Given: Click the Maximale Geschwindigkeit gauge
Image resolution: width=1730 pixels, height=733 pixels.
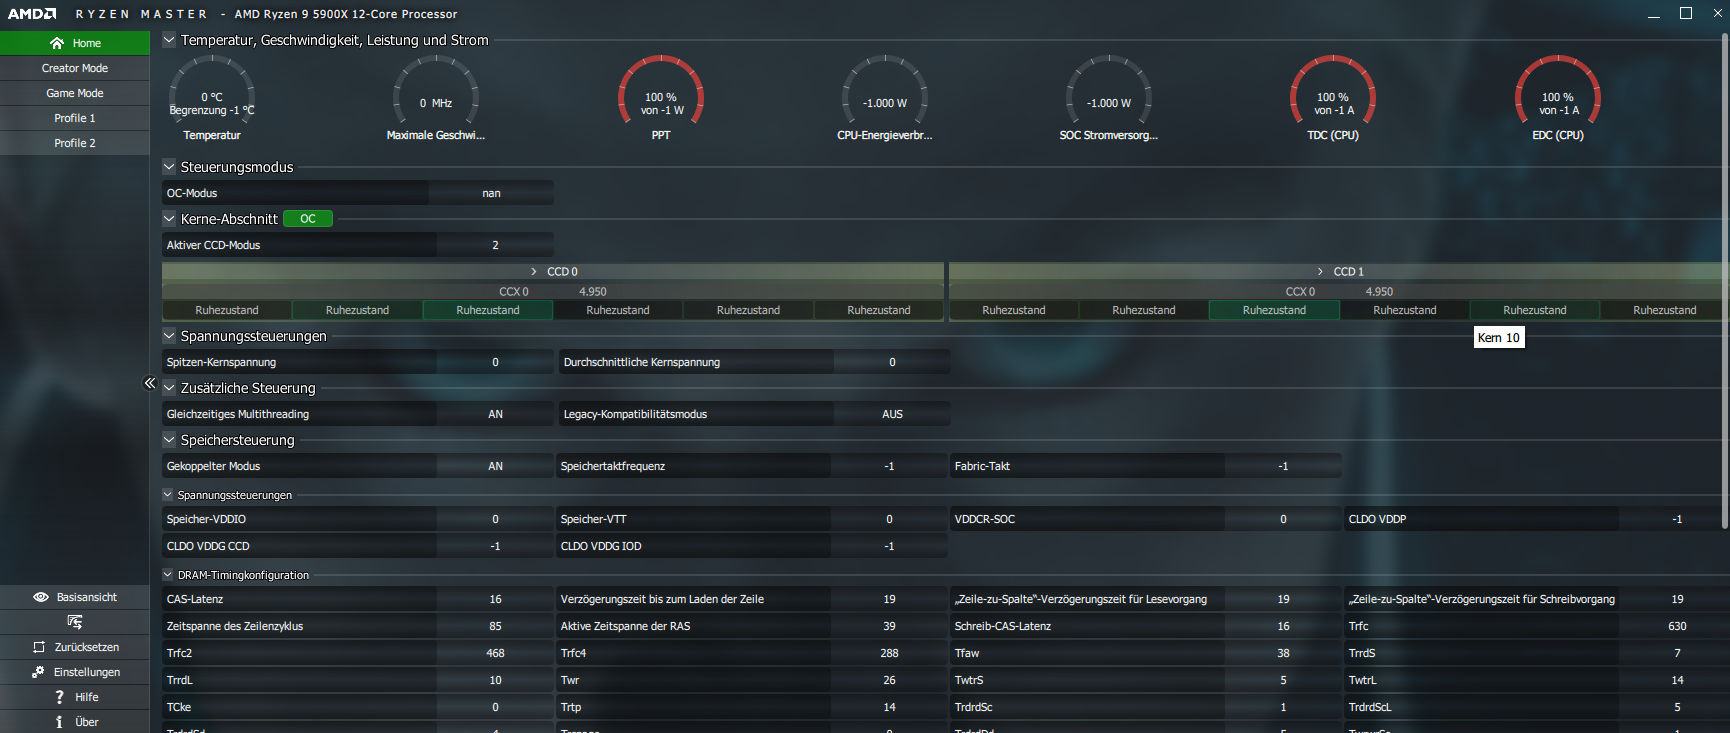Looking at the screenshot, I should pos(436,98).
